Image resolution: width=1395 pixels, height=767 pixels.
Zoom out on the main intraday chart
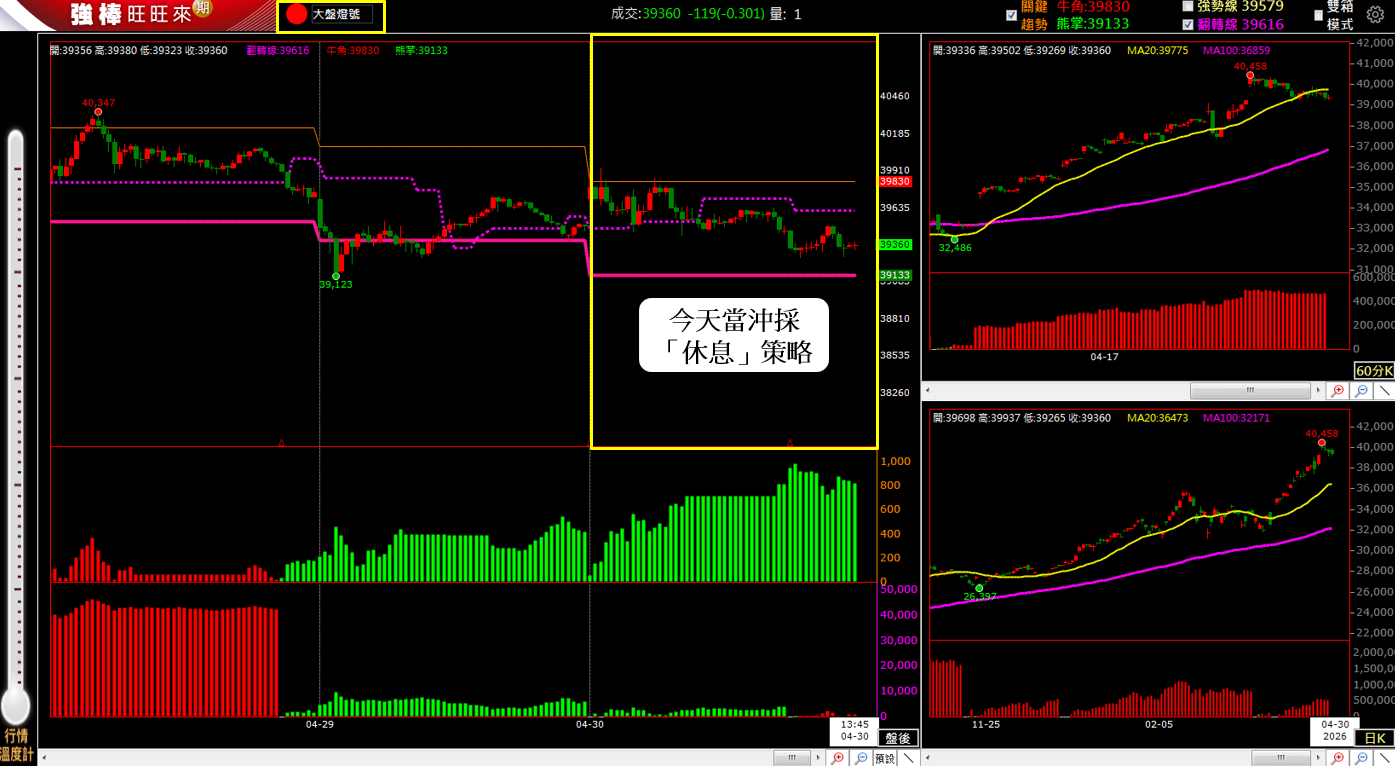tap(860, 758)
